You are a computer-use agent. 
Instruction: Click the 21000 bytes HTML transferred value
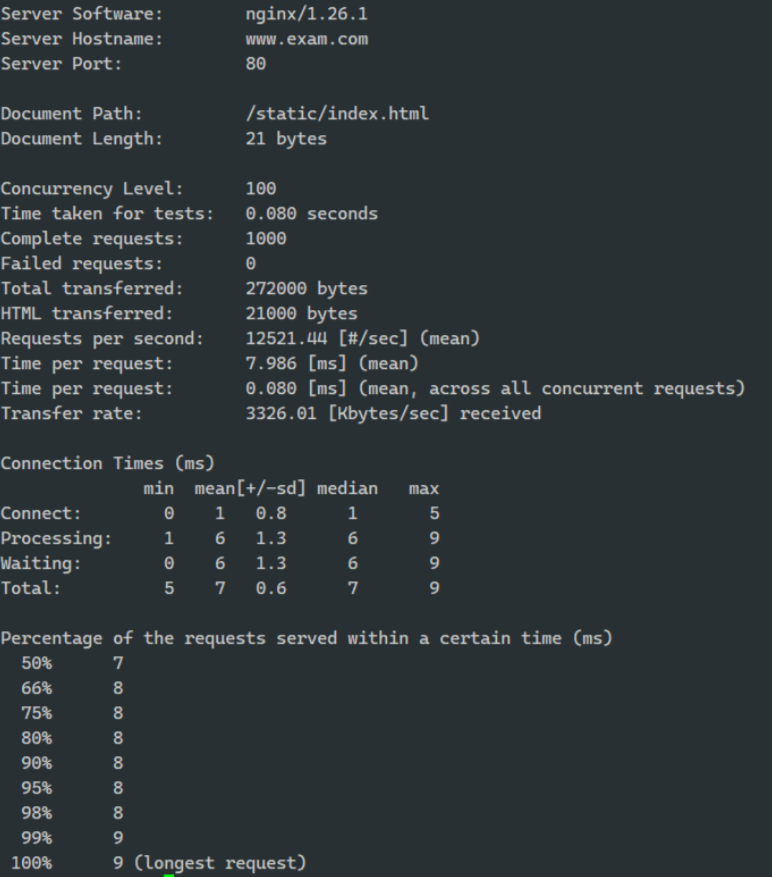[302, 314]
